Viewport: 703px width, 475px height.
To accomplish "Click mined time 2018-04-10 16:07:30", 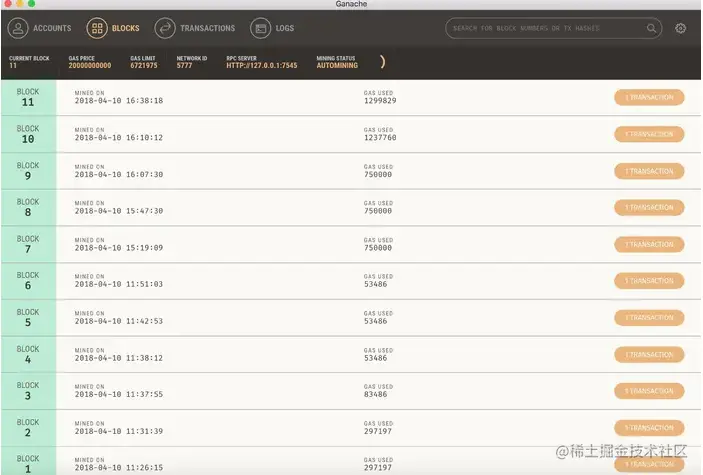I will coord(119,174).
